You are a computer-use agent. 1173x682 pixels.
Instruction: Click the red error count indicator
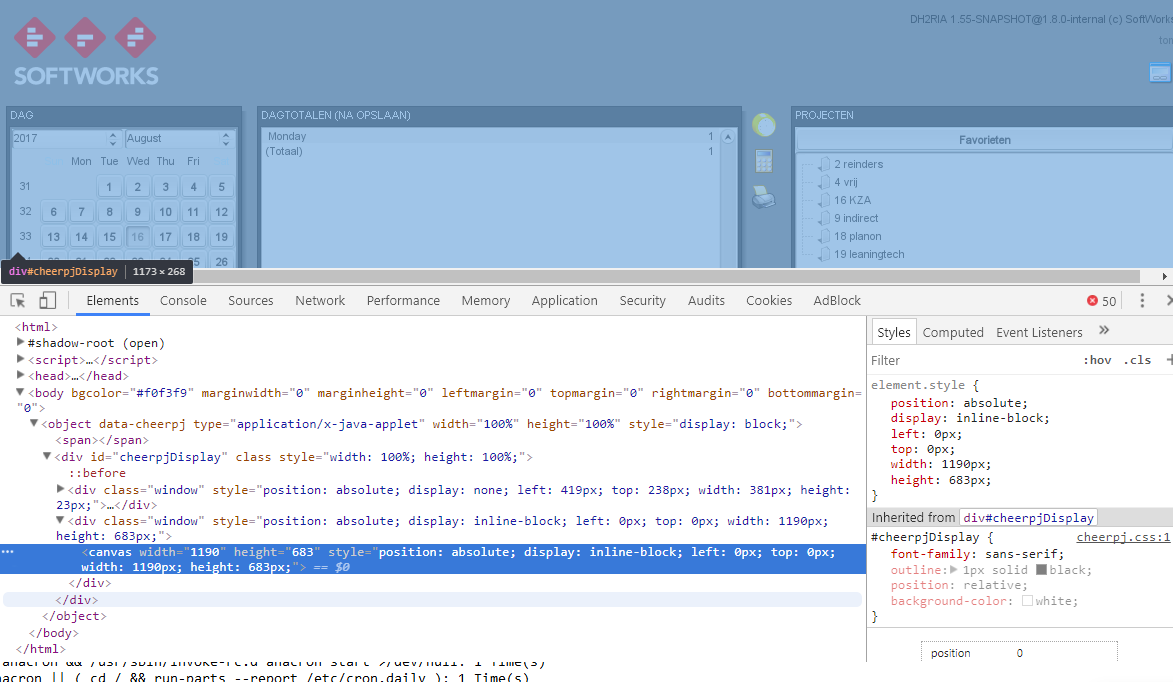[x=1101, y=301]
